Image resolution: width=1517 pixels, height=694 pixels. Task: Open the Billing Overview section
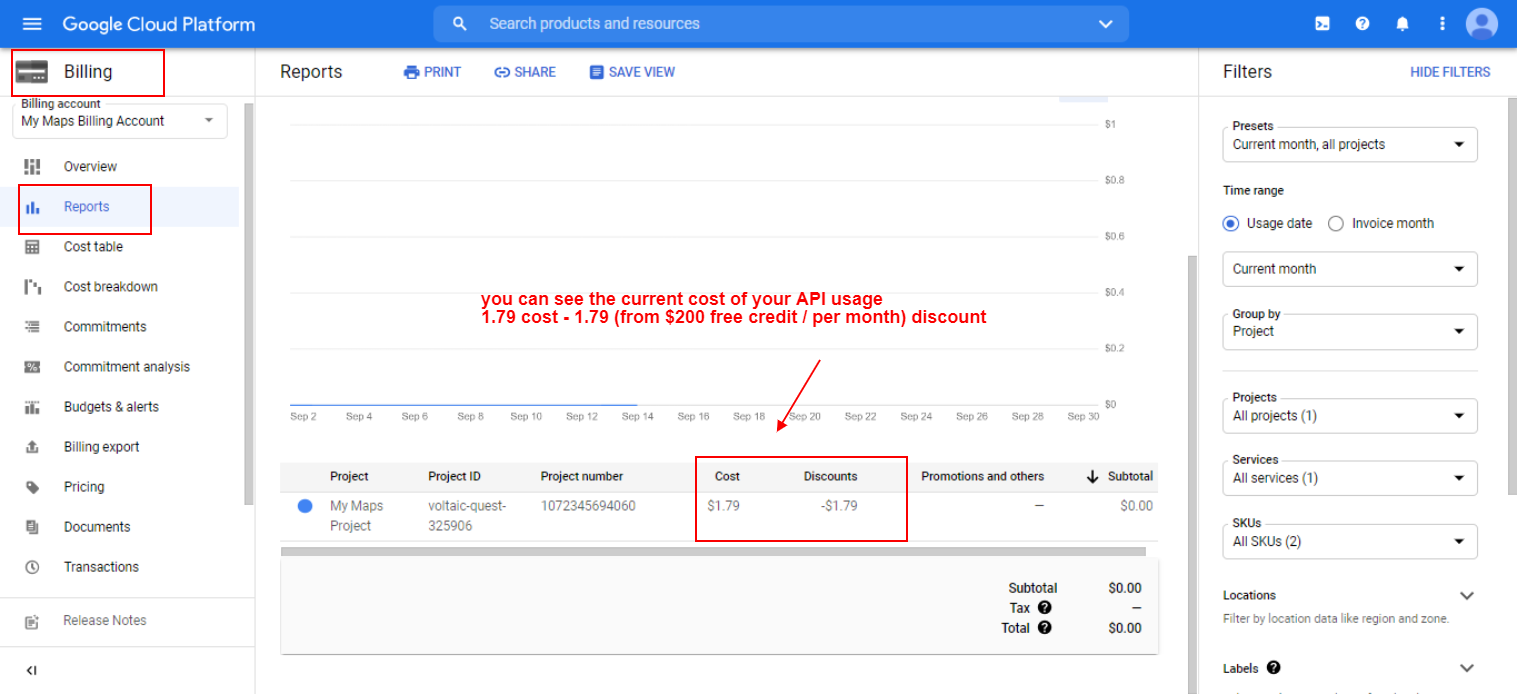coord(89,166)
